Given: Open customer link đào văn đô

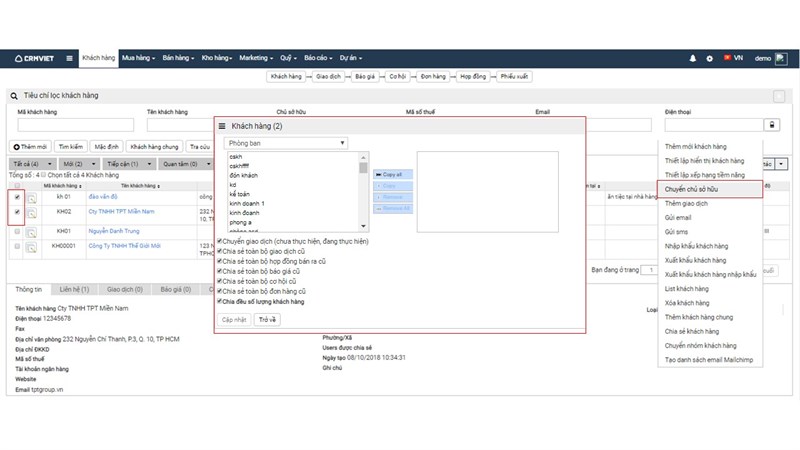Looking at the screenshot, I should pyautogui.click(x=103, y=196).
